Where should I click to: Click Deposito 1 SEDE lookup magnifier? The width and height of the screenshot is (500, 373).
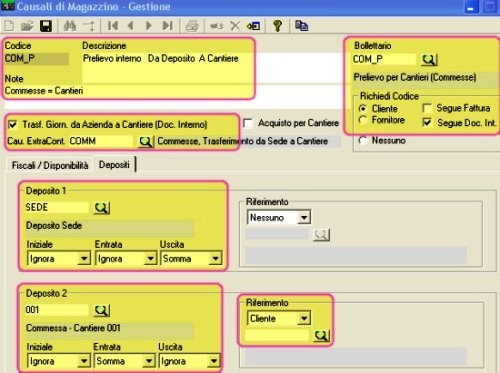[x=102, y=208]
